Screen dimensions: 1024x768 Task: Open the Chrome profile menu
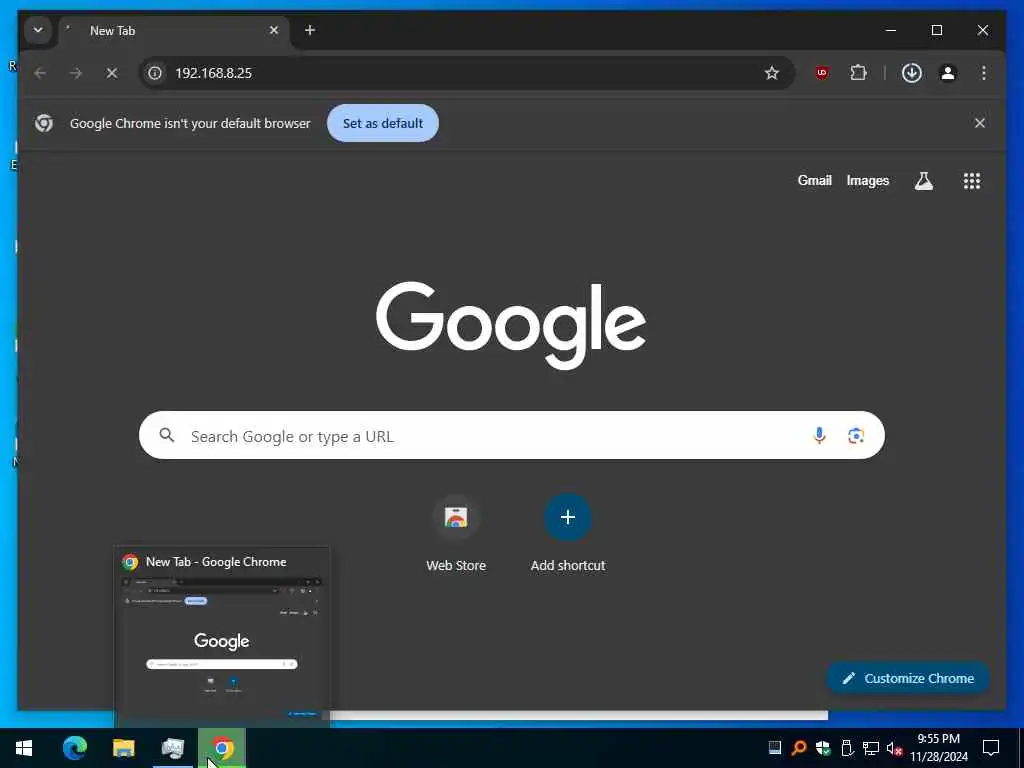948,73
